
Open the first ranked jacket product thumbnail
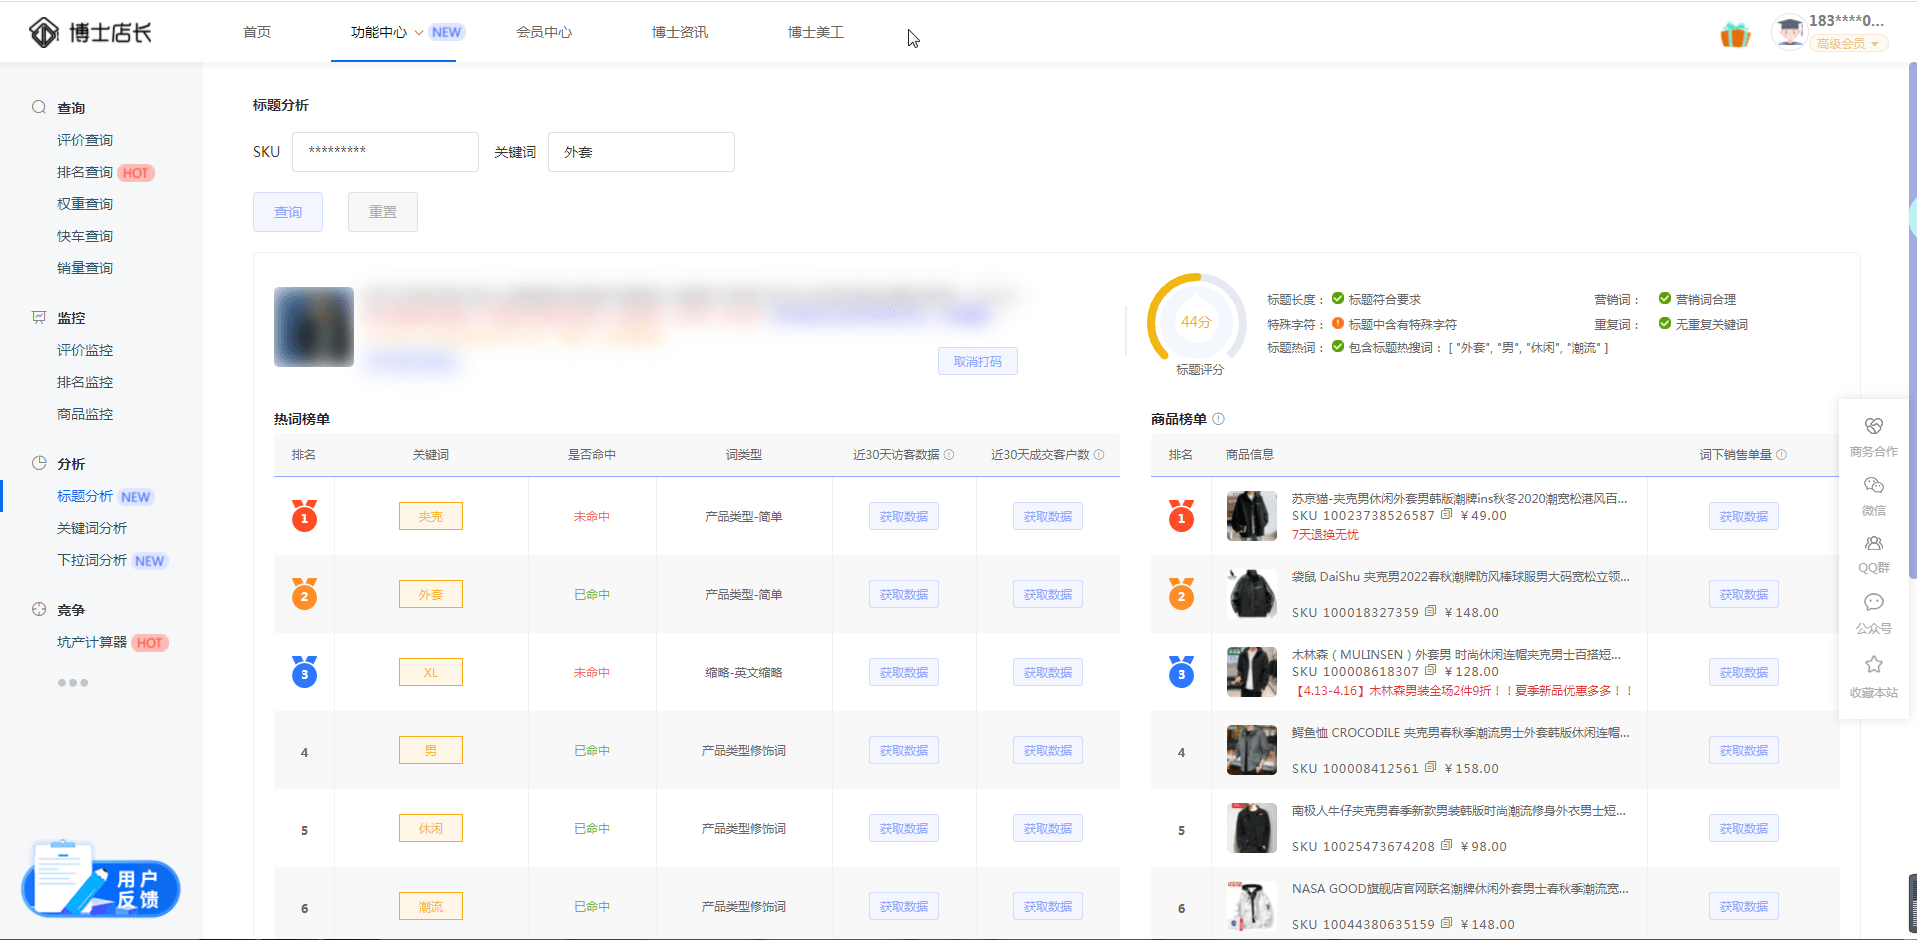point(1251,516)
